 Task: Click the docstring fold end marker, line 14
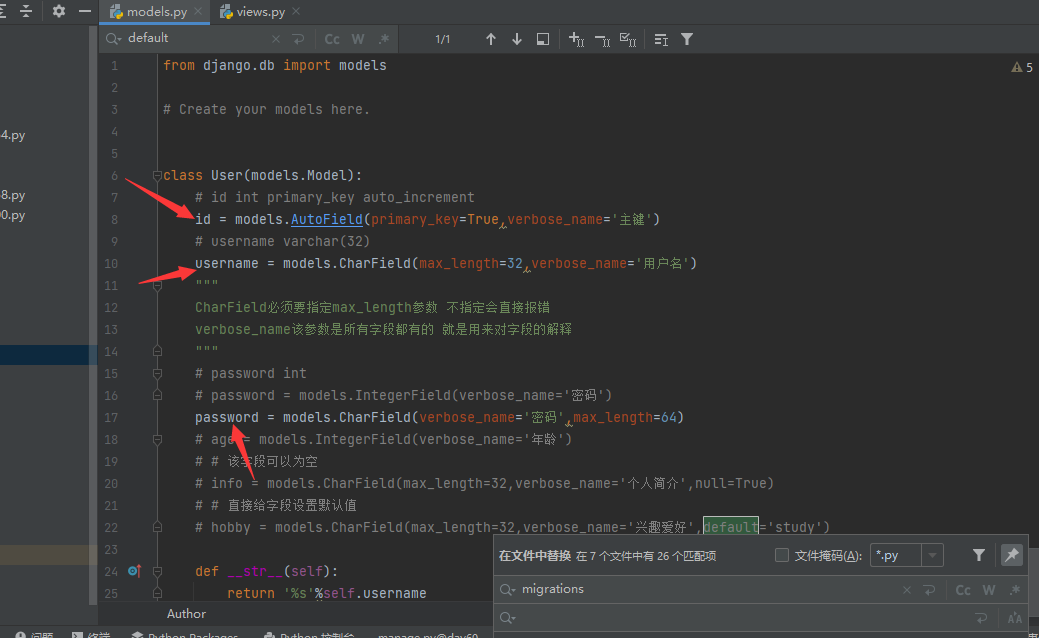click(157, 351)
